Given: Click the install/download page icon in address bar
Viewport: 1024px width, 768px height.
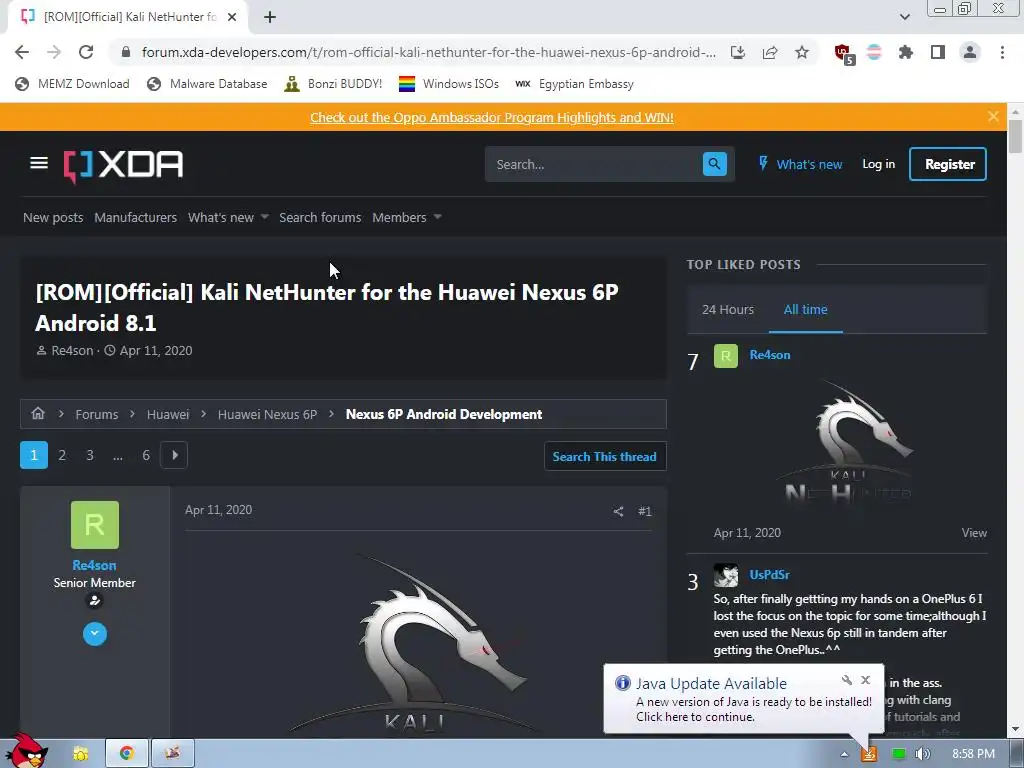Looking at the screenshot, I should (738, 52).
